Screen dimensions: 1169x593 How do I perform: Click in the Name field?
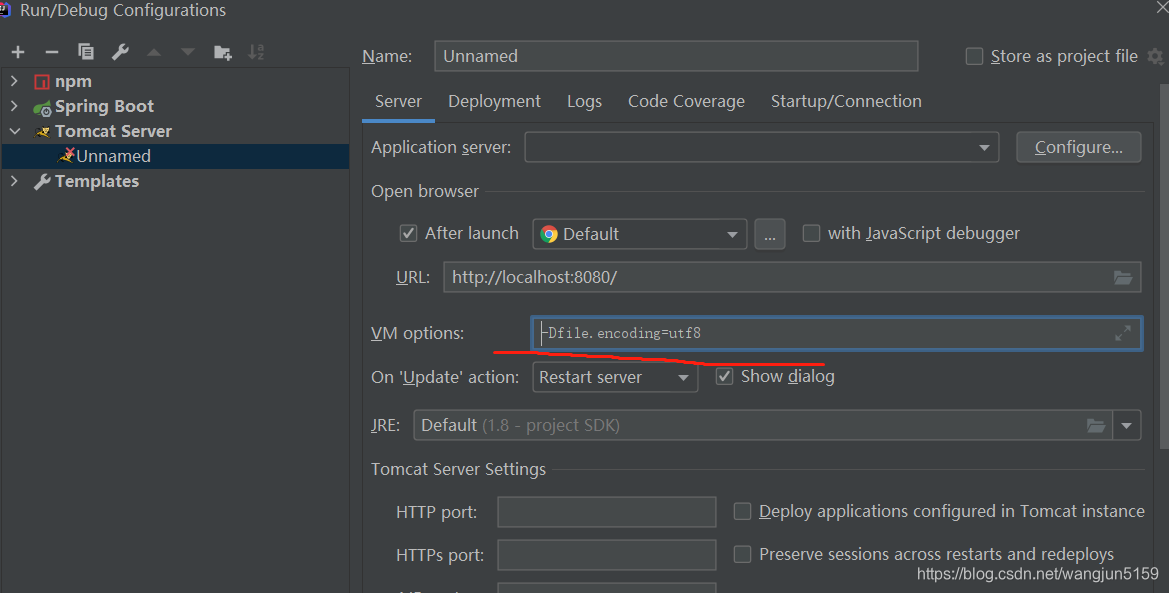[x=676, y=56]
